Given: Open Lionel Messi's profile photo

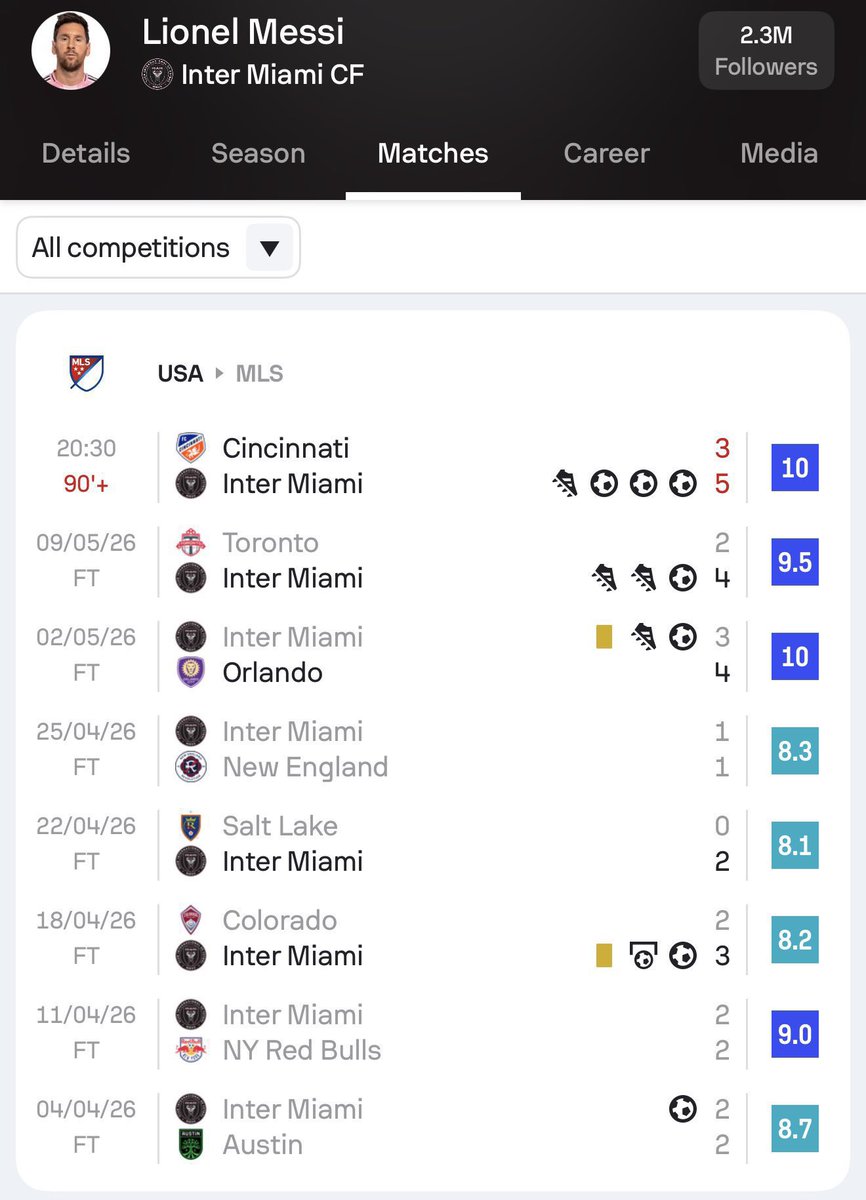Looking at the screenshot, I should pos(71,51).
